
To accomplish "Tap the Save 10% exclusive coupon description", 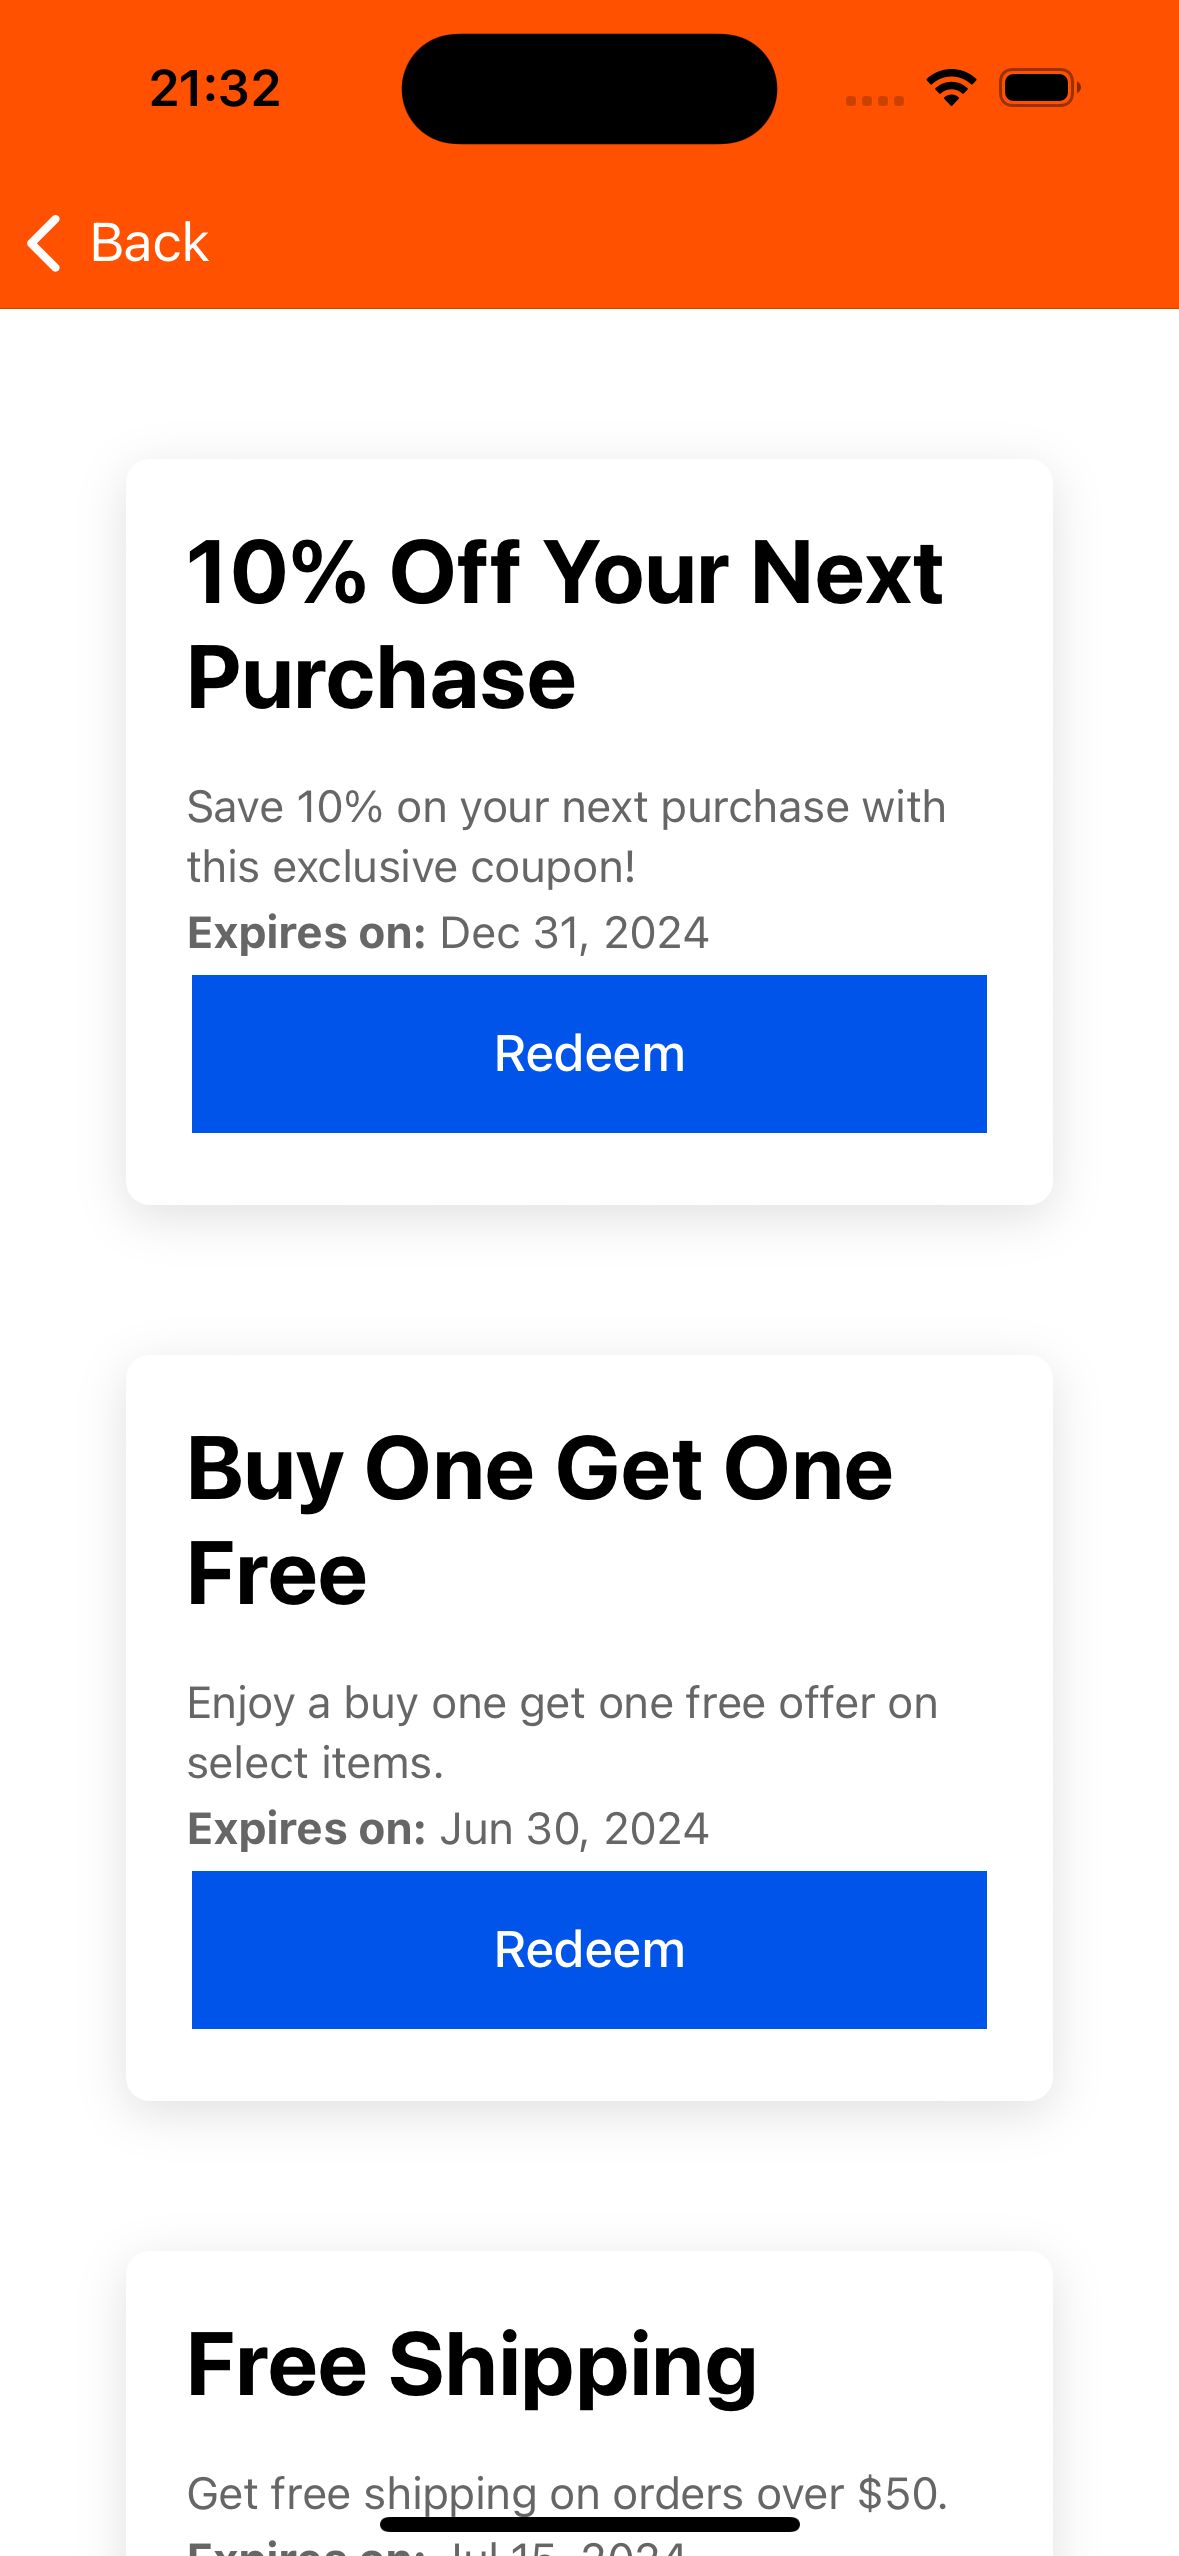I will coord(566,837).
